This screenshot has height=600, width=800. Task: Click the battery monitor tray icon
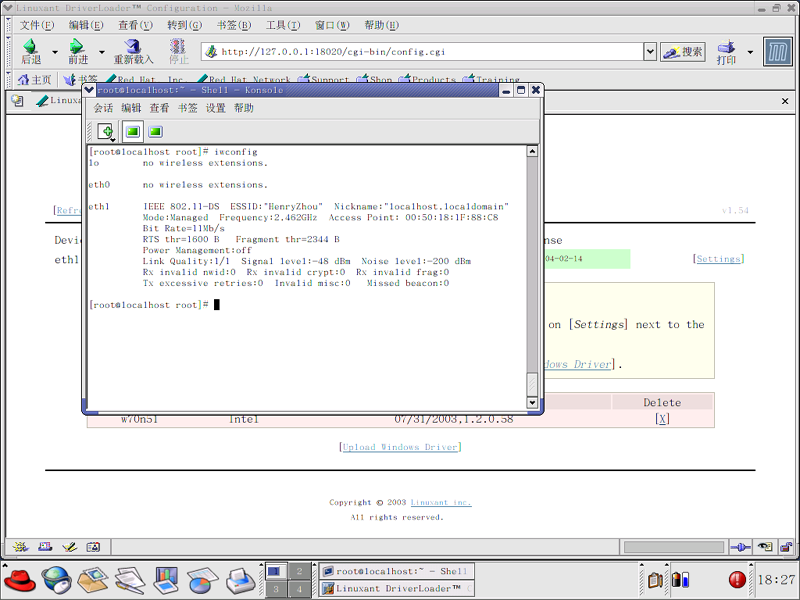pos(680,580)
